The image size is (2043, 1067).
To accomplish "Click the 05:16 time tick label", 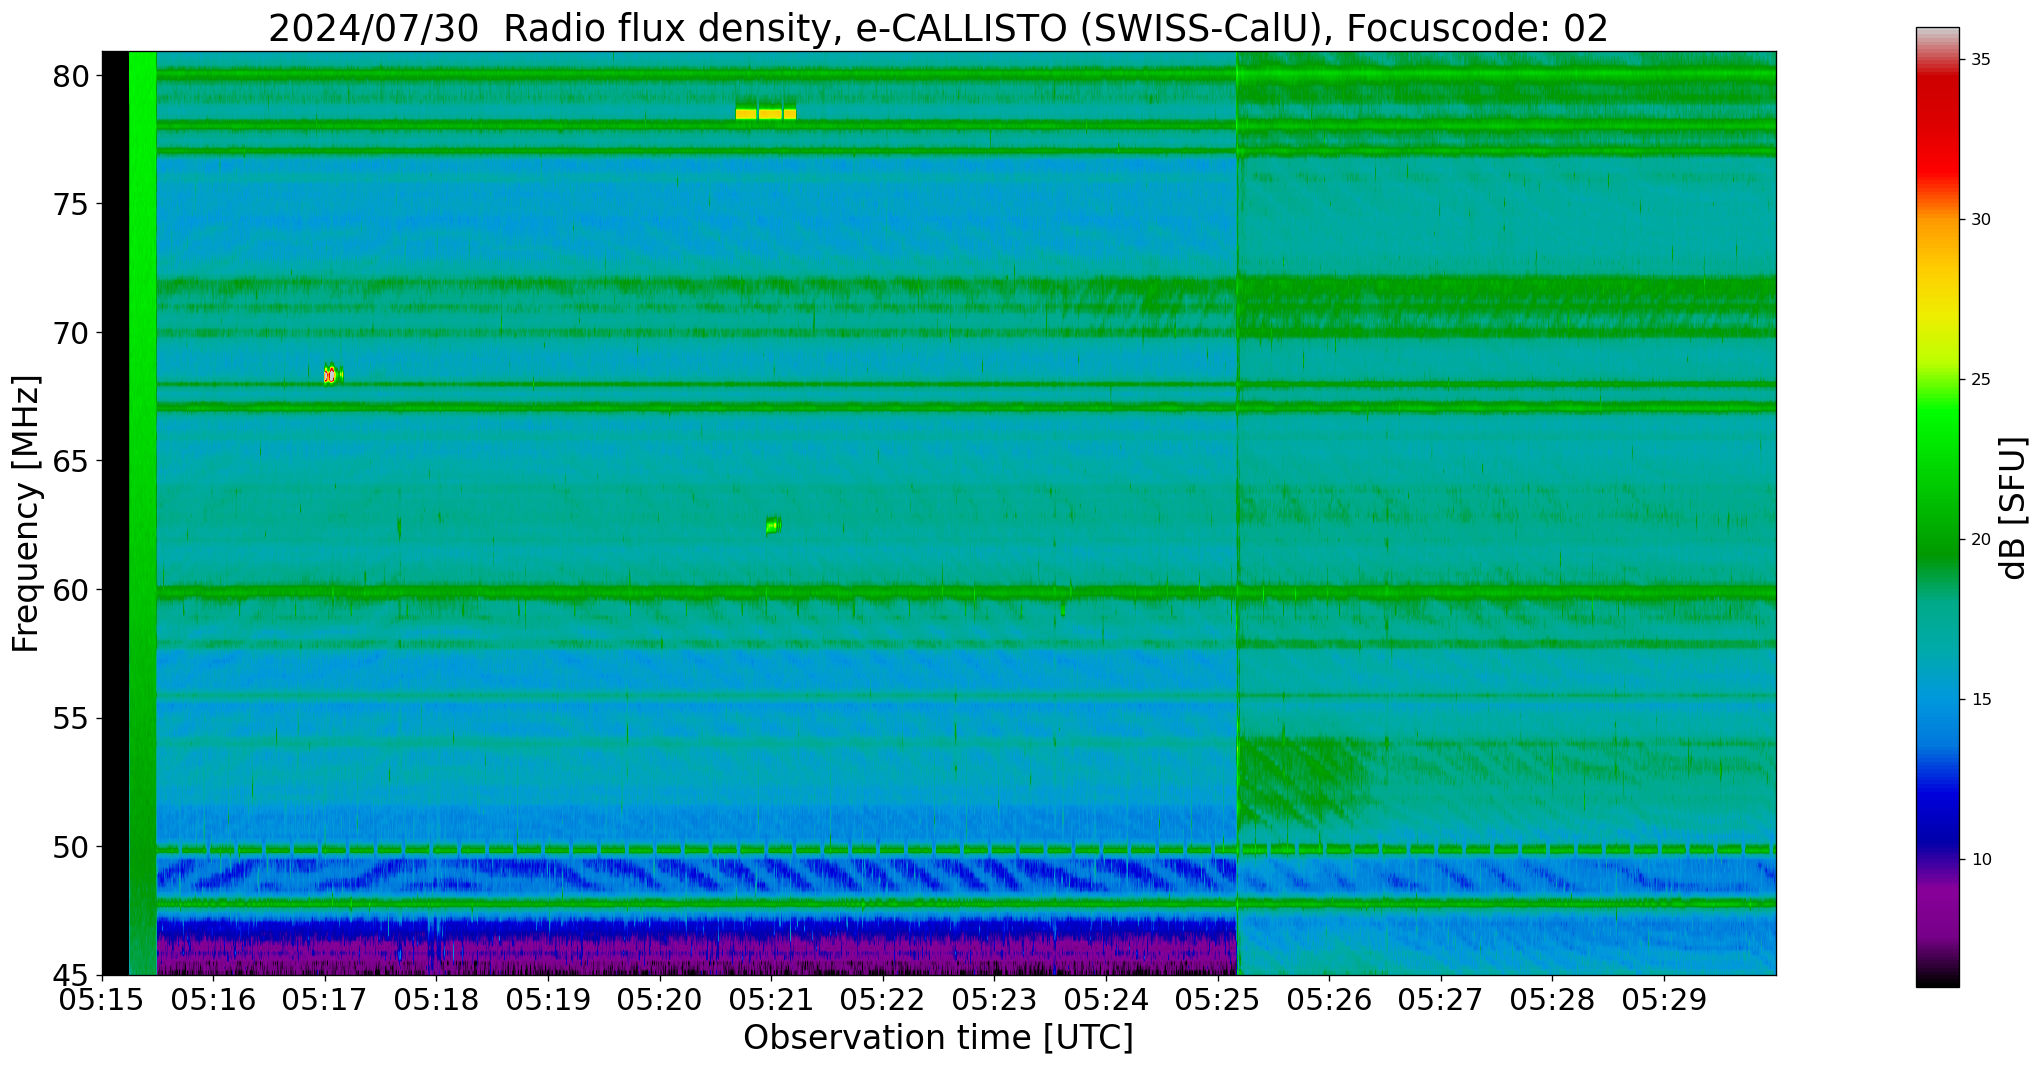I will click(x=213, y=999).
